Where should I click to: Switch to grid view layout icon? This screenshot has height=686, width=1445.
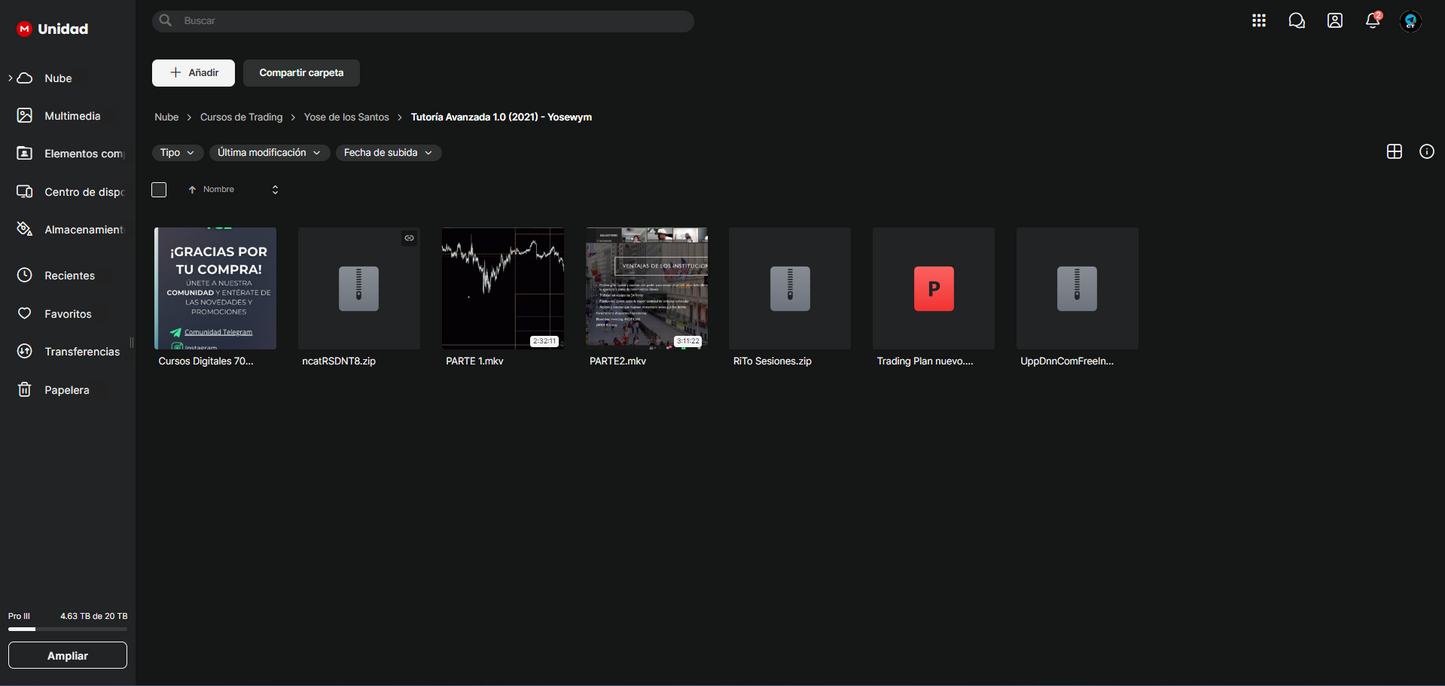tap(1394, 152)
